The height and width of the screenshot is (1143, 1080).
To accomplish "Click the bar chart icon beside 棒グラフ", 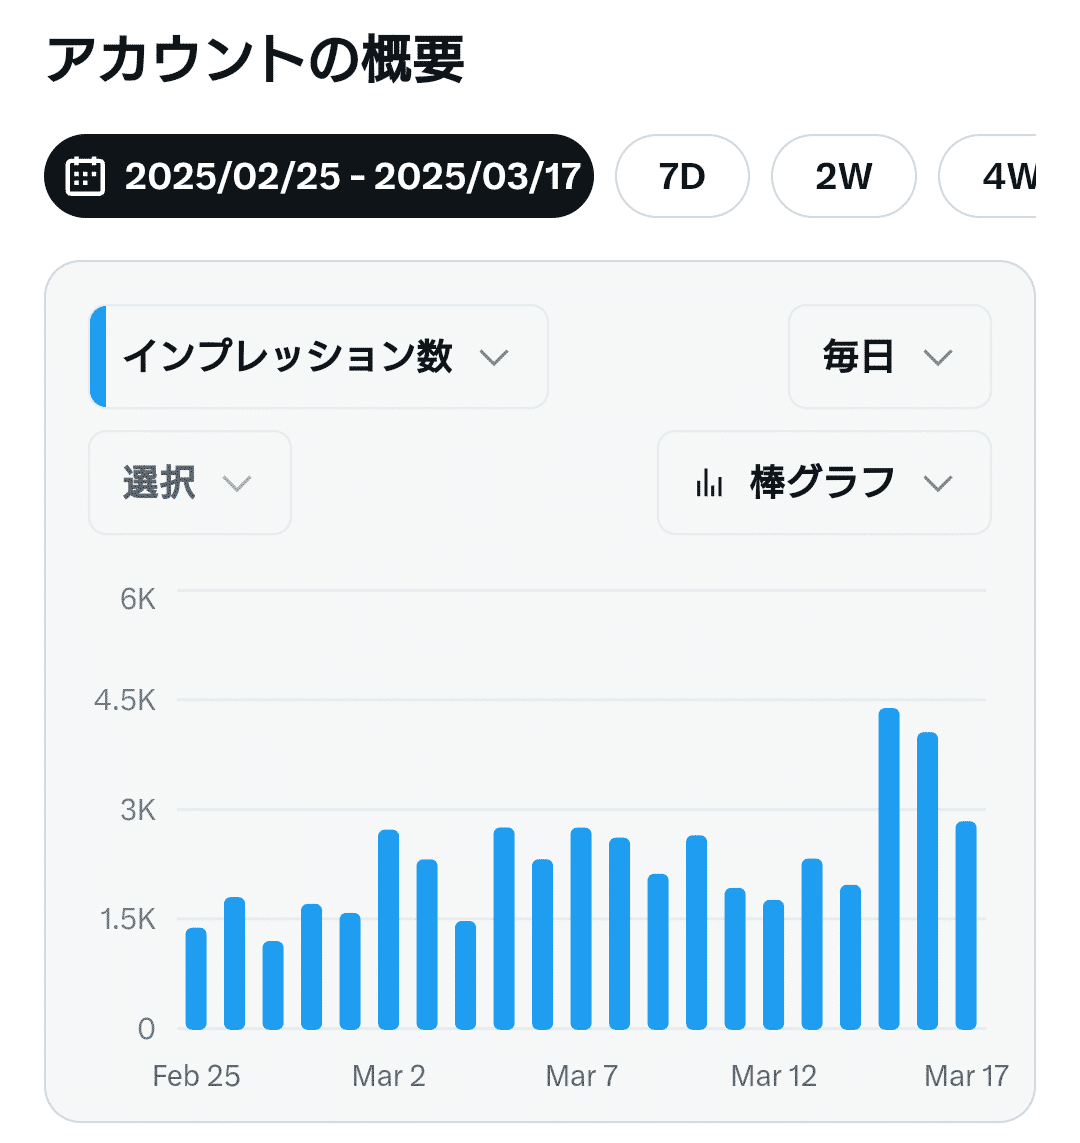I will (x=709, y=483).
